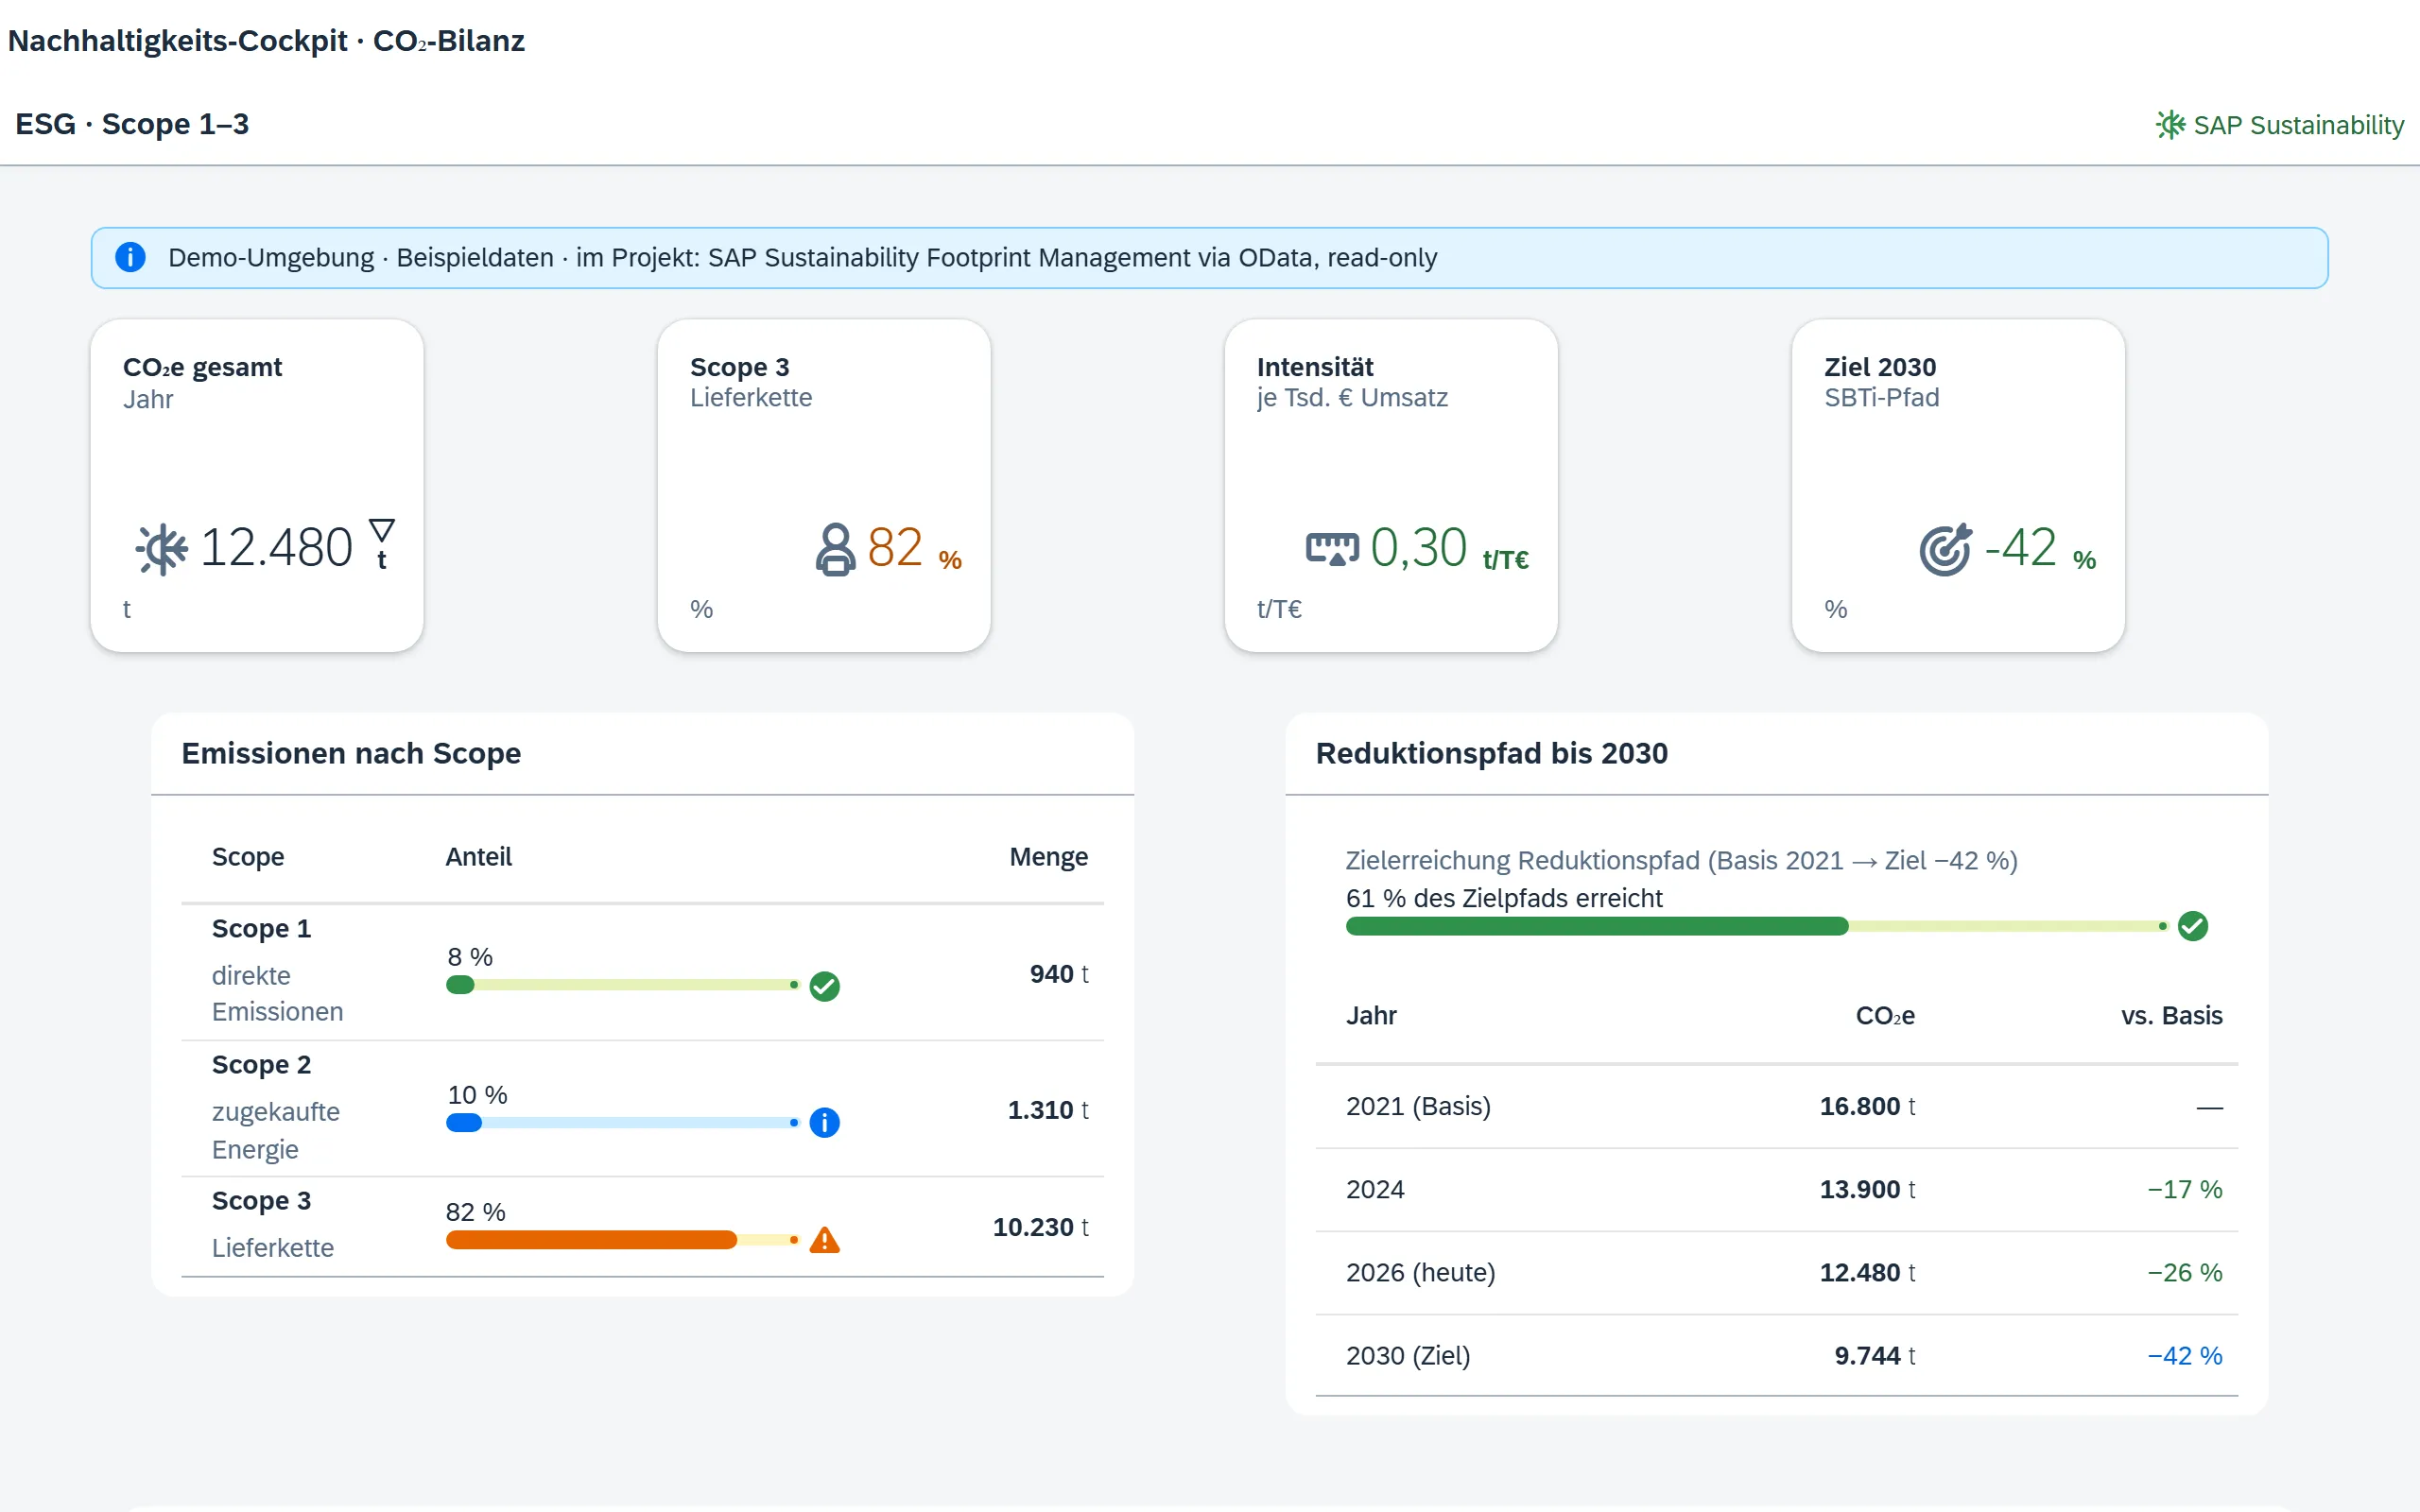This screenshot has width=2420, height=1512.
Task: Click the blue '−42 %' change value
Action: 2185,1356
